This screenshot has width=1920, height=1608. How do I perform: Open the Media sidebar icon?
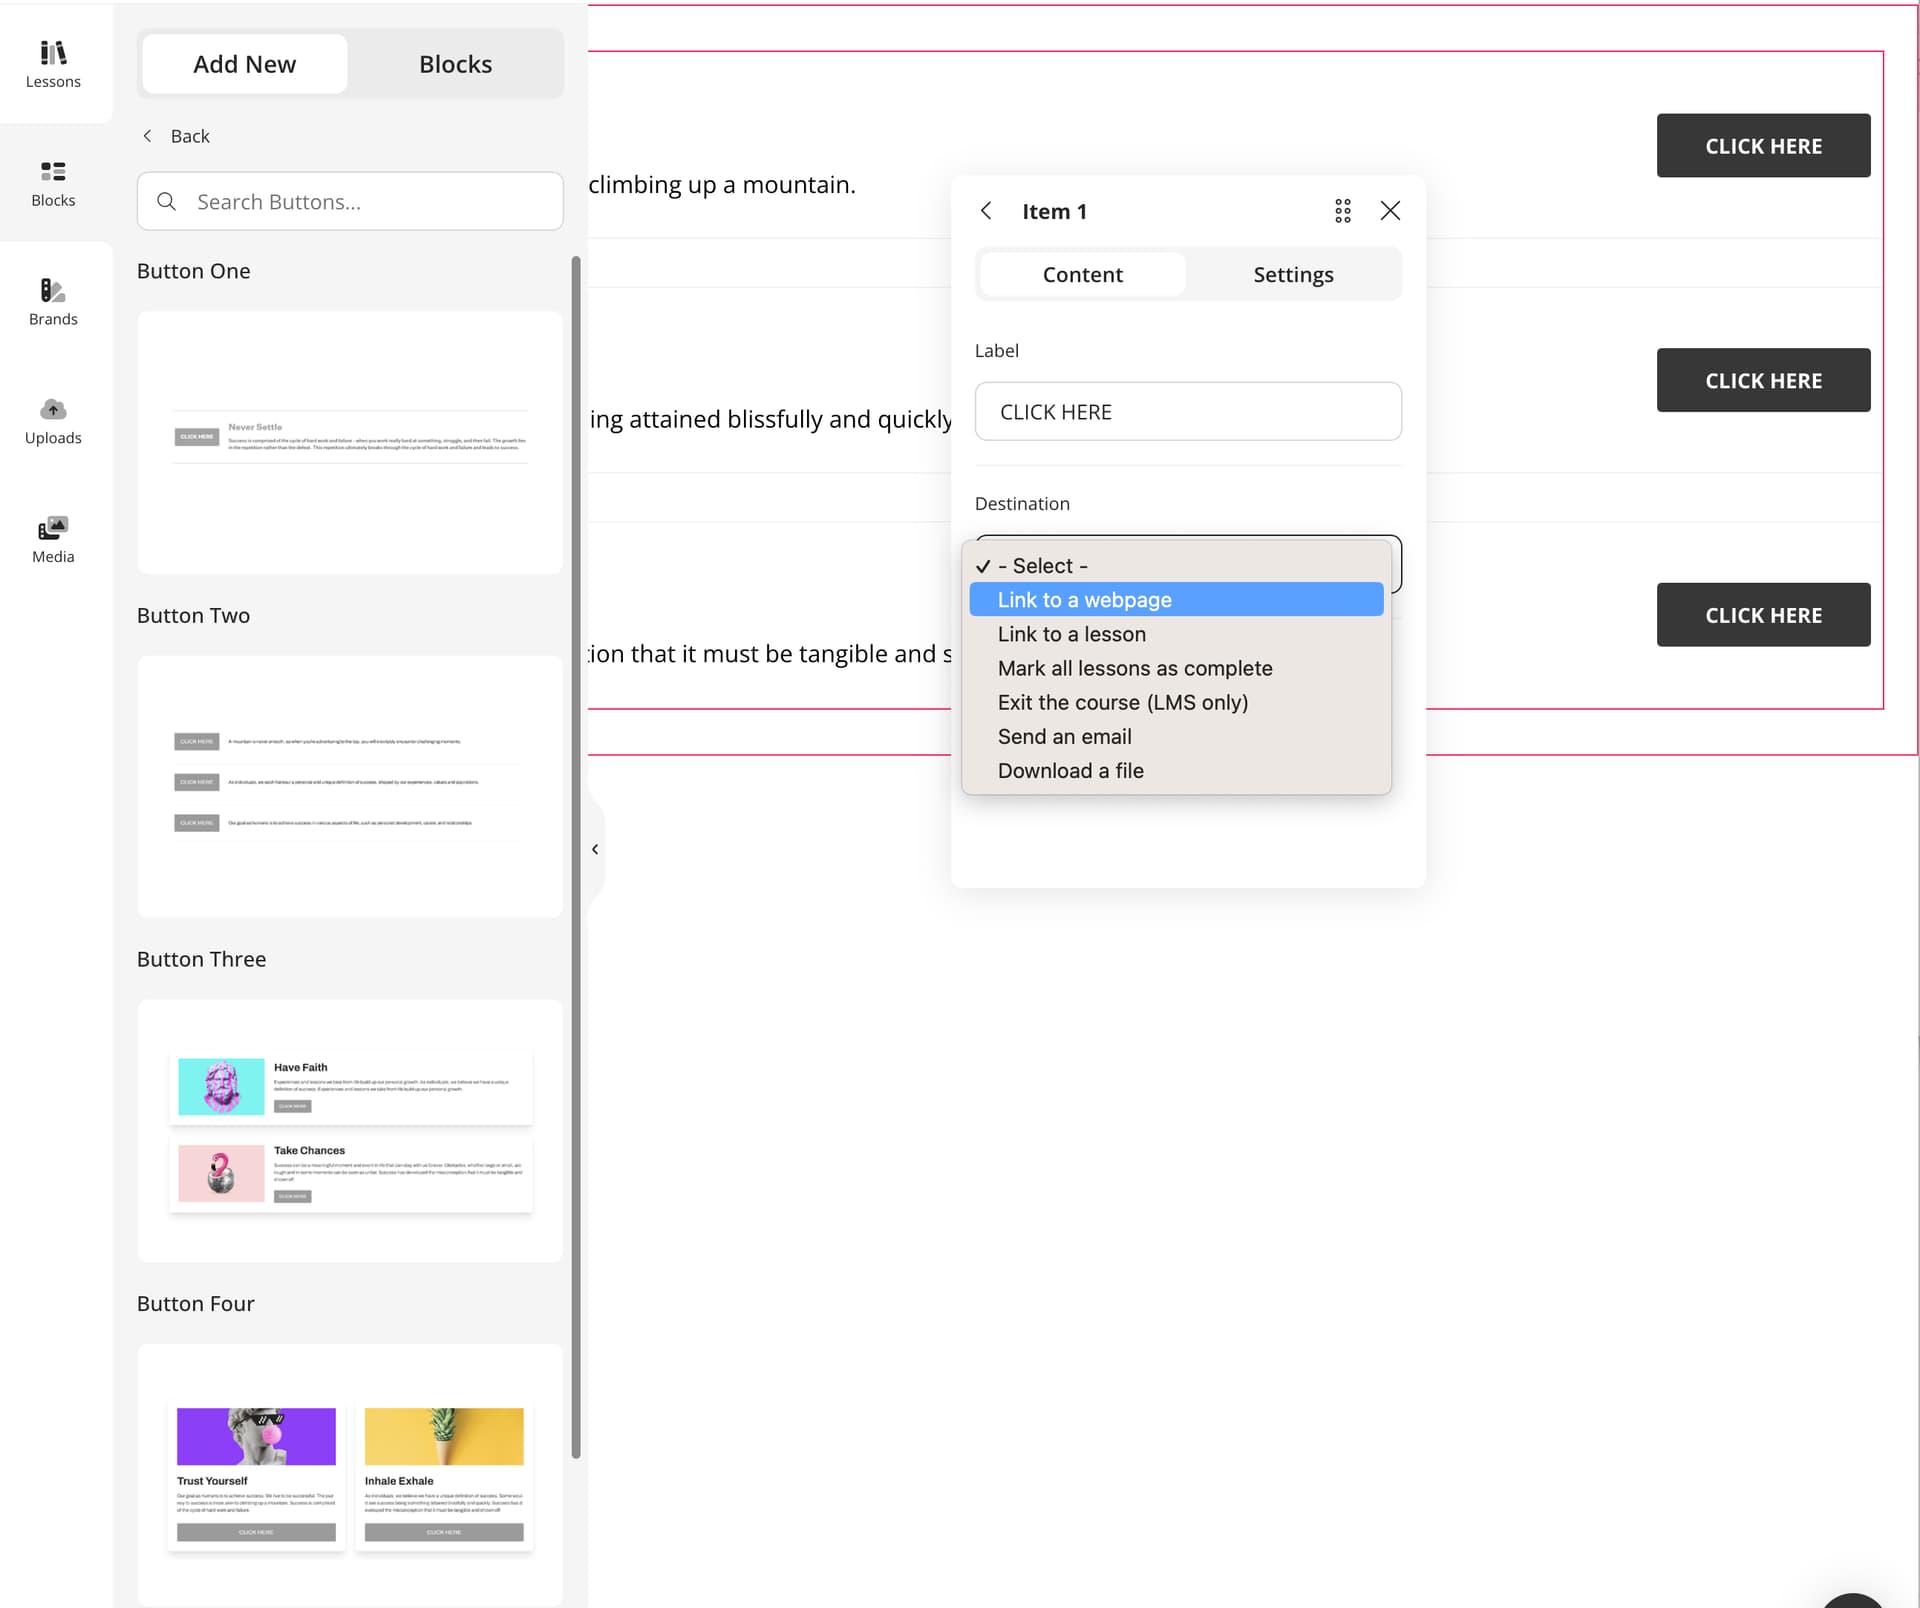click(53, 540)
